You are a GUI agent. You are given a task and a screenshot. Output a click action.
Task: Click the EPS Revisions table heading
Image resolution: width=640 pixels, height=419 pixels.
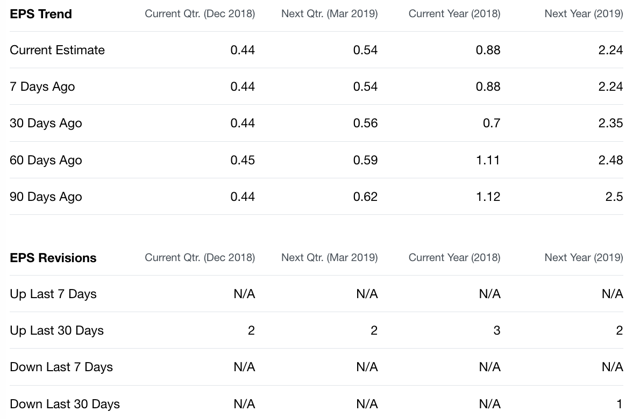(x=53, y=258)
